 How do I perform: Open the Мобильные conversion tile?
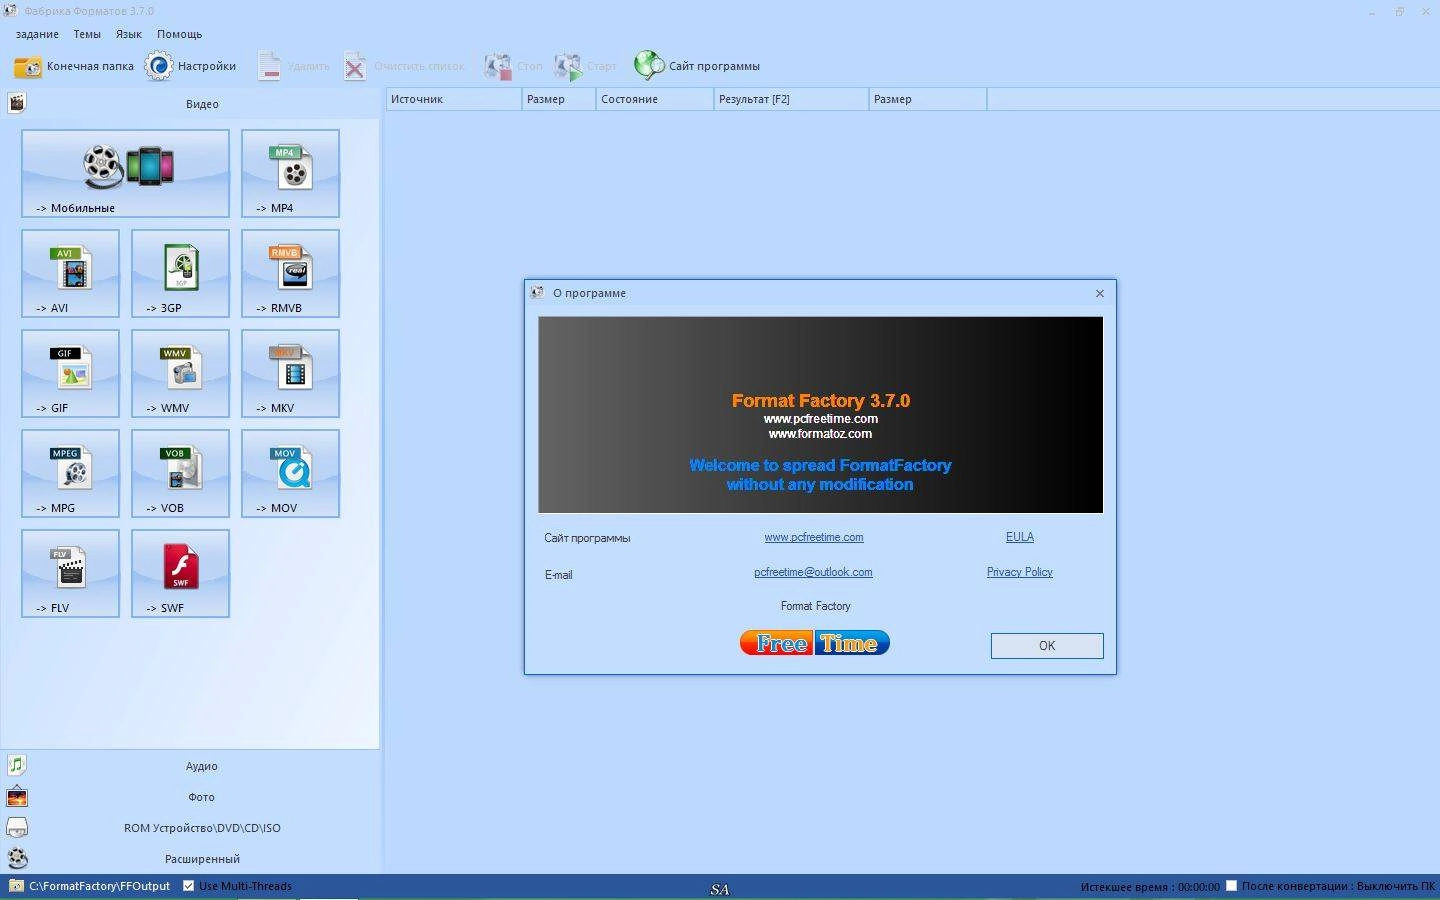click(x=125, y=173)
